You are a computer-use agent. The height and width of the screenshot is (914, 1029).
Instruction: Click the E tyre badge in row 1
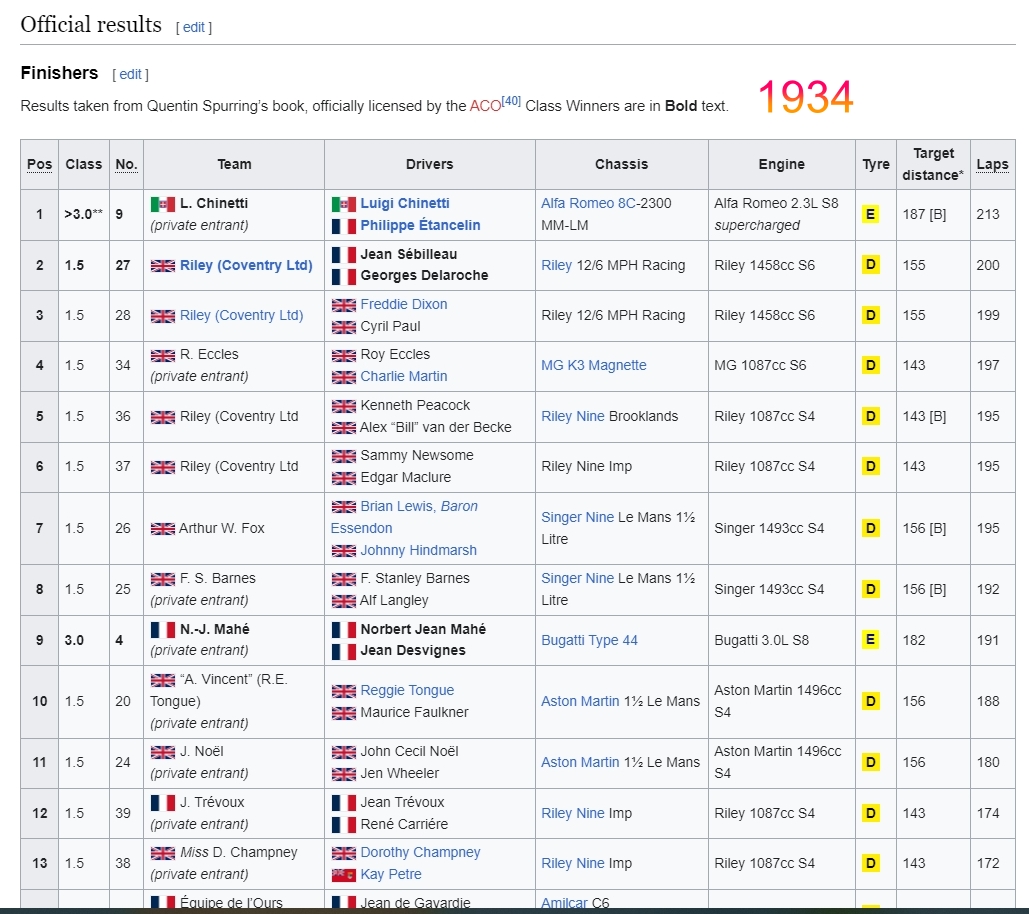[870, 214]
